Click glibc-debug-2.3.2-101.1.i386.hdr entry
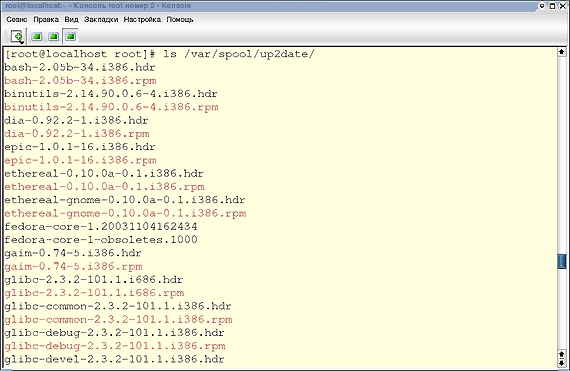570x371 pixels. pyautogui.click(x=115, y=332)
